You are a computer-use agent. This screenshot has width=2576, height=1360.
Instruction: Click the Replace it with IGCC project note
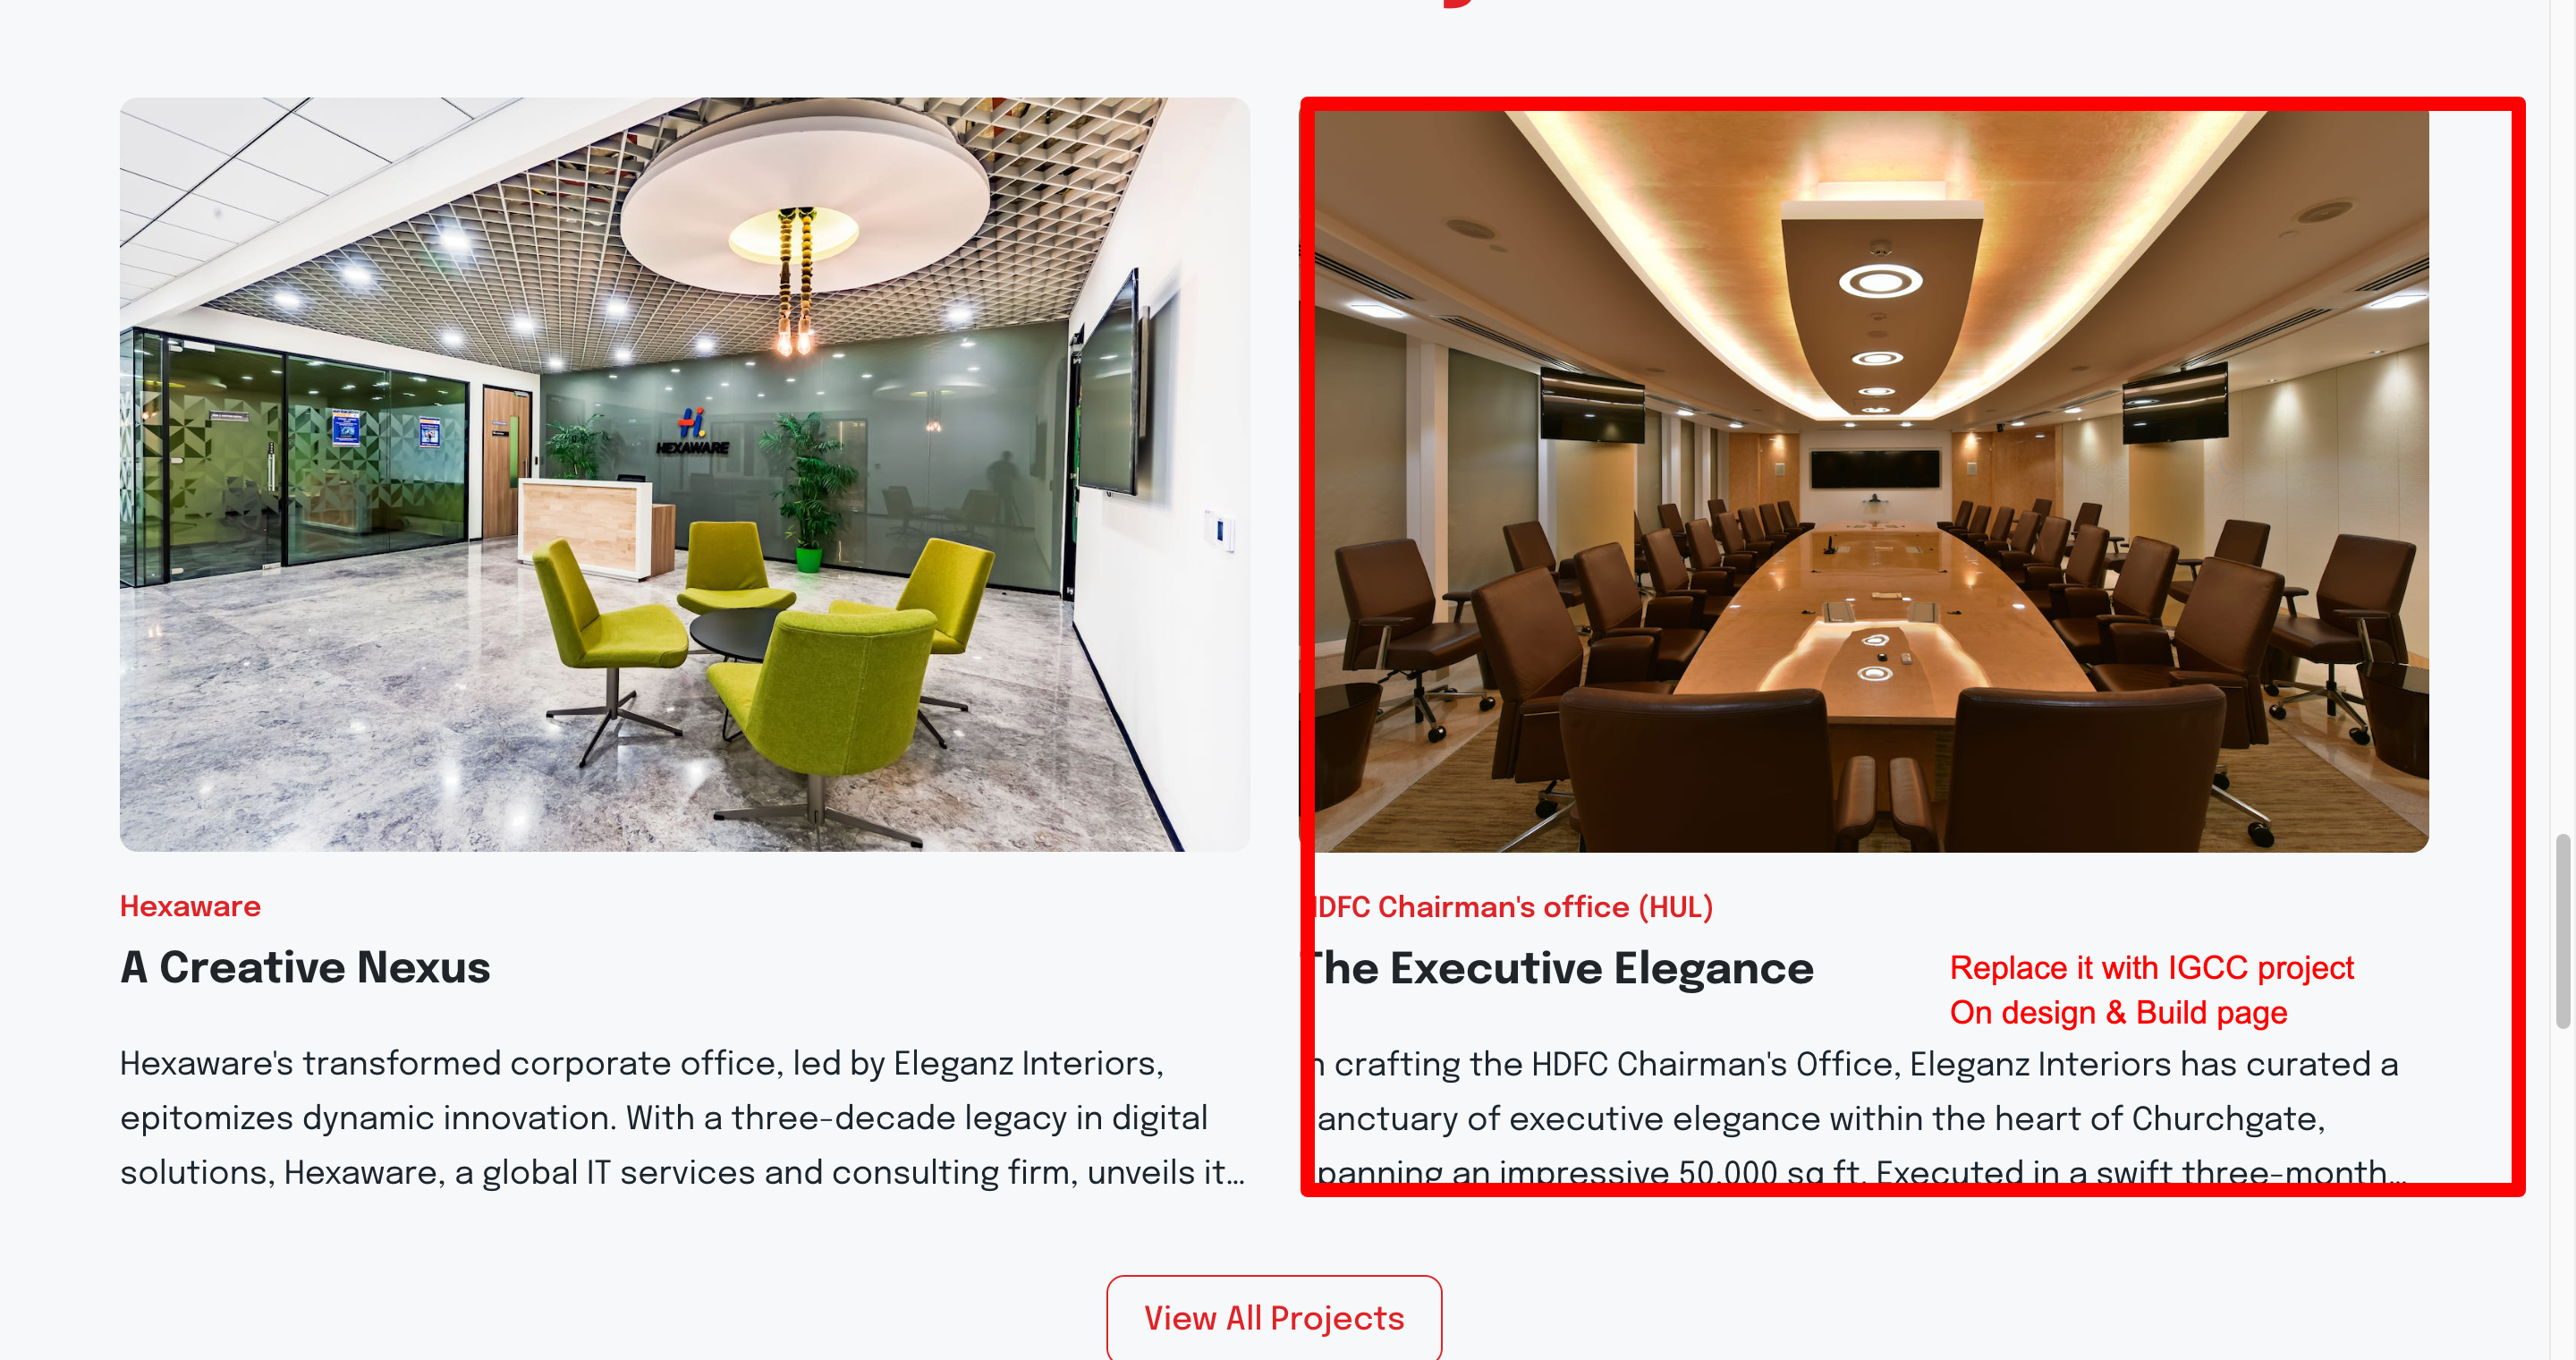pyautogui.click(x=2152, y=968)
